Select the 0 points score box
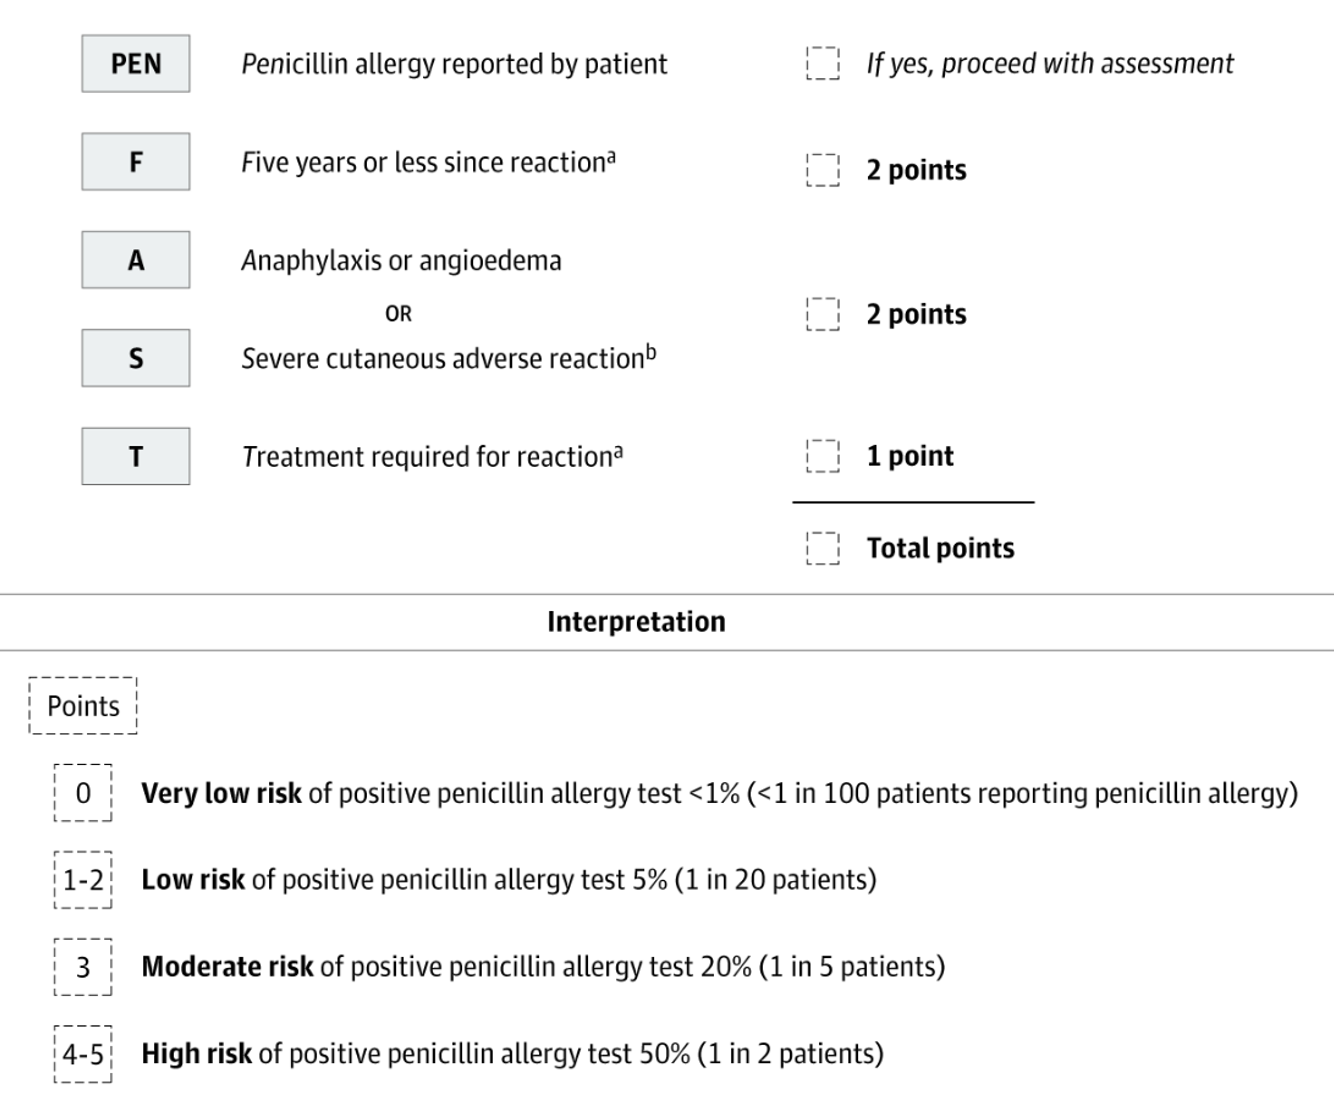The width and height of the screenshot is (1334, 1094). click(83, 793)
